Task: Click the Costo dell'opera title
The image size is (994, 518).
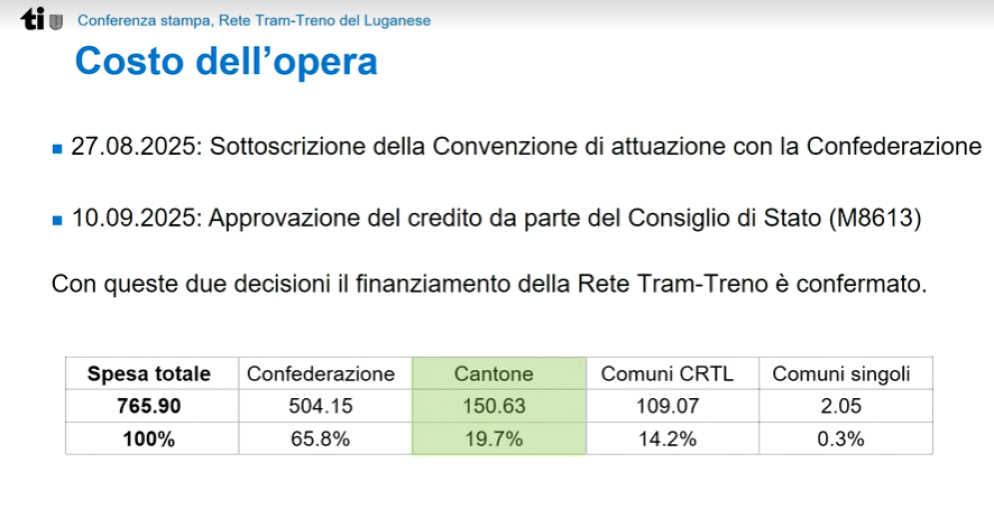Action: click(x=226, y=62)
